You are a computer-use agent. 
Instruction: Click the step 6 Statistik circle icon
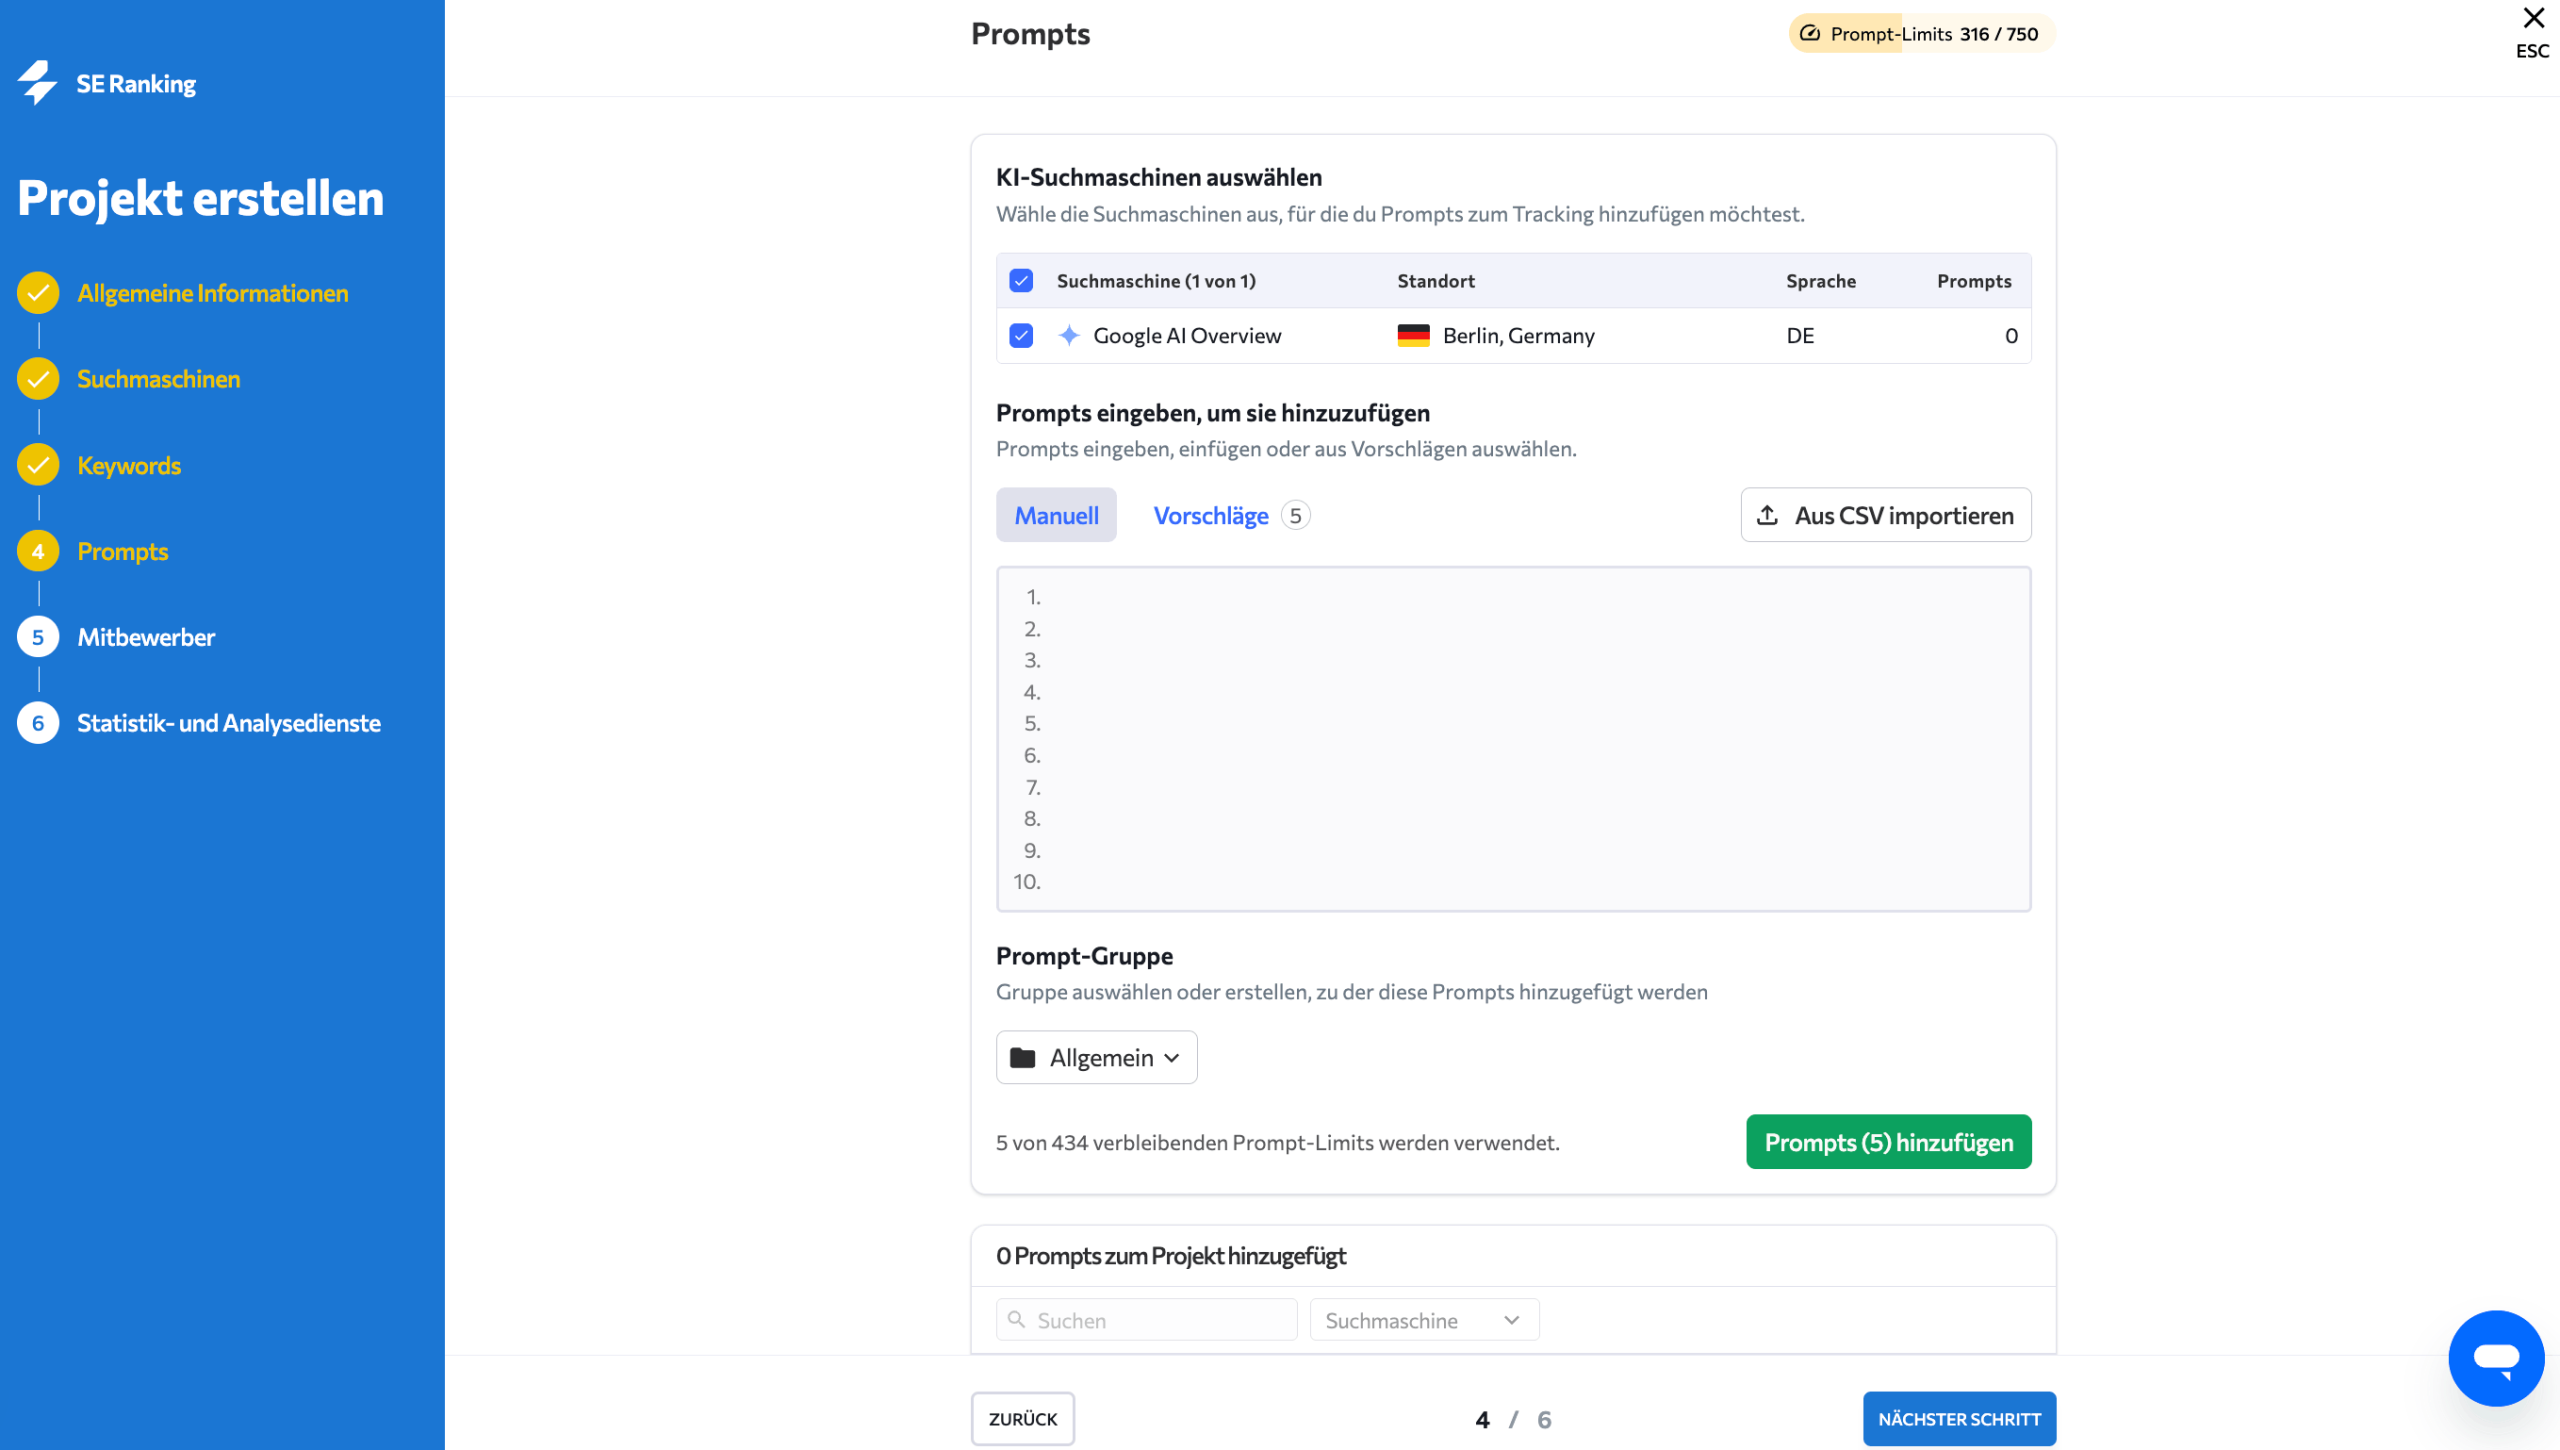tap(38, 723)
